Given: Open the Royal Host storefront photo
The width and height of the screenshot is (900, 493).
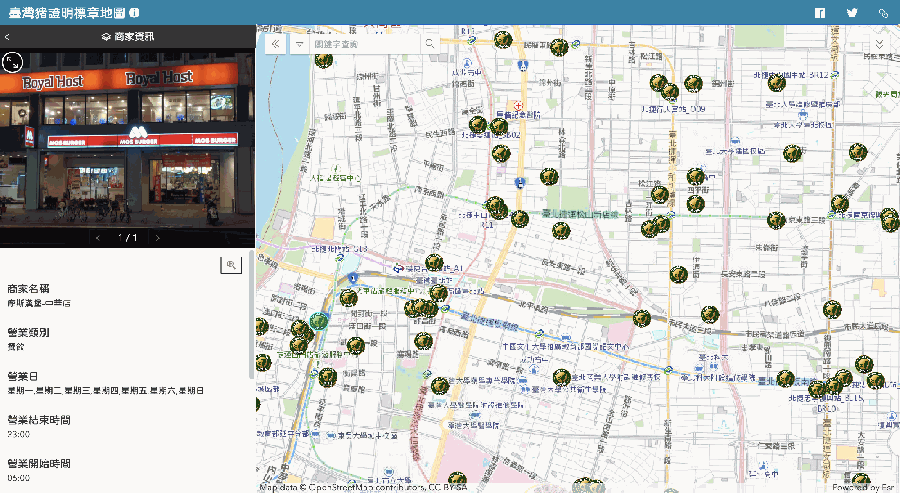Looking at the screenshot, I should 127,139.
